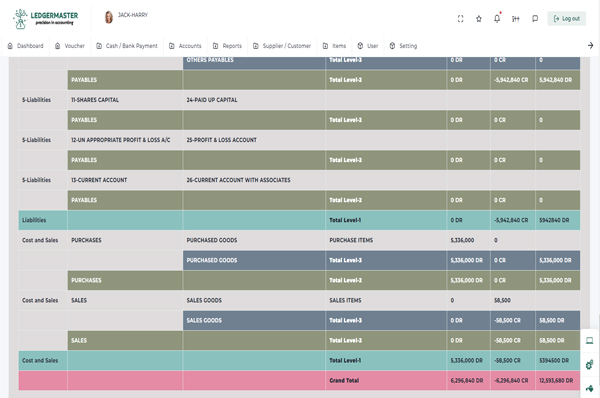Click the -6,296,840 CR grand total credit

pos(511,380)
